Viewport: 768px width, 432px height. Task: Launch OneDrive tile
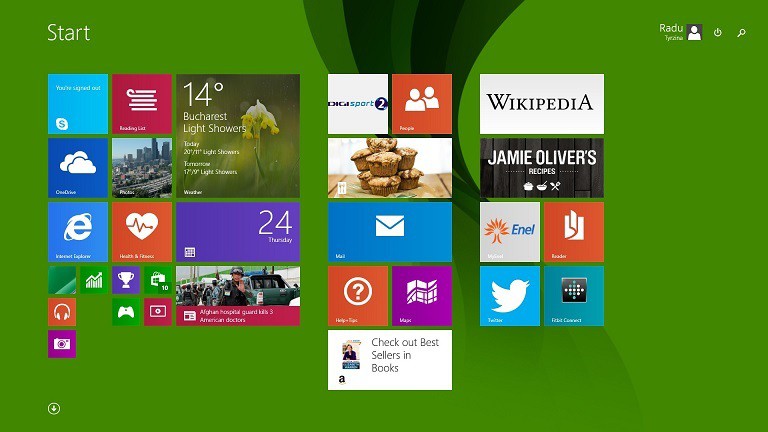[x=78, y=168]
